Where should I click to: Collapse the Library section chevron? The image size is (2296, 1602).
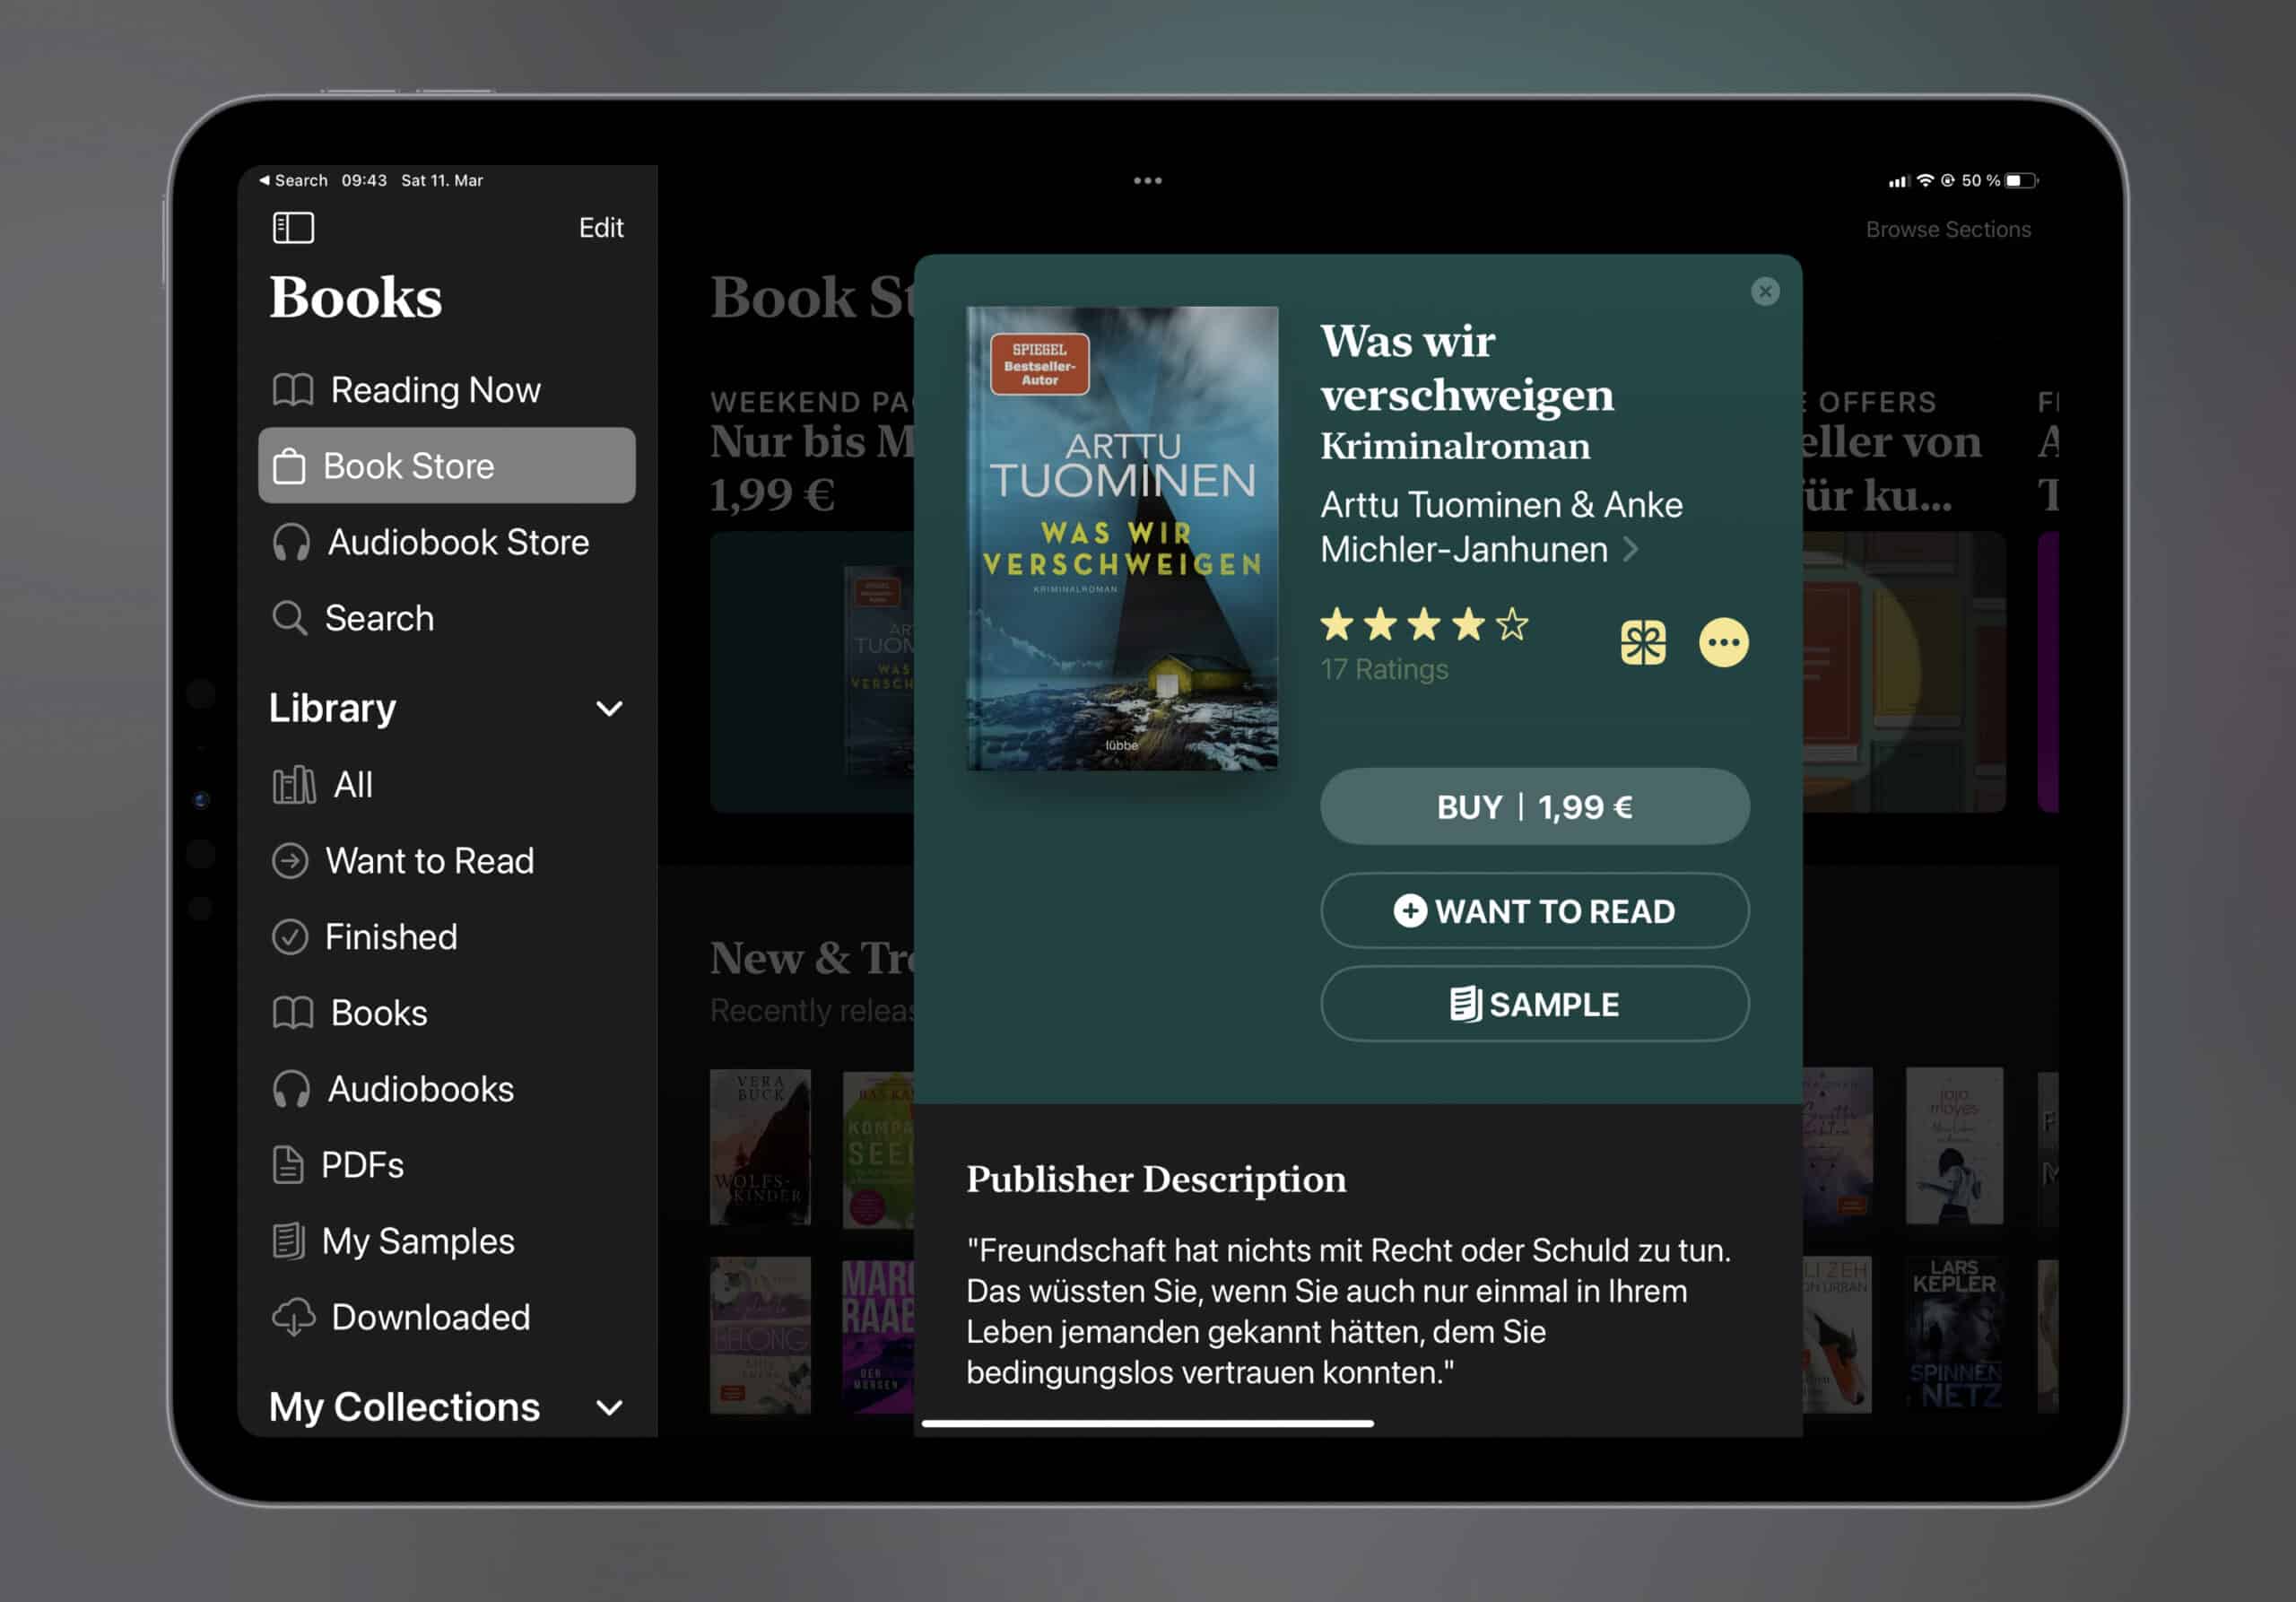coord(609,709)
